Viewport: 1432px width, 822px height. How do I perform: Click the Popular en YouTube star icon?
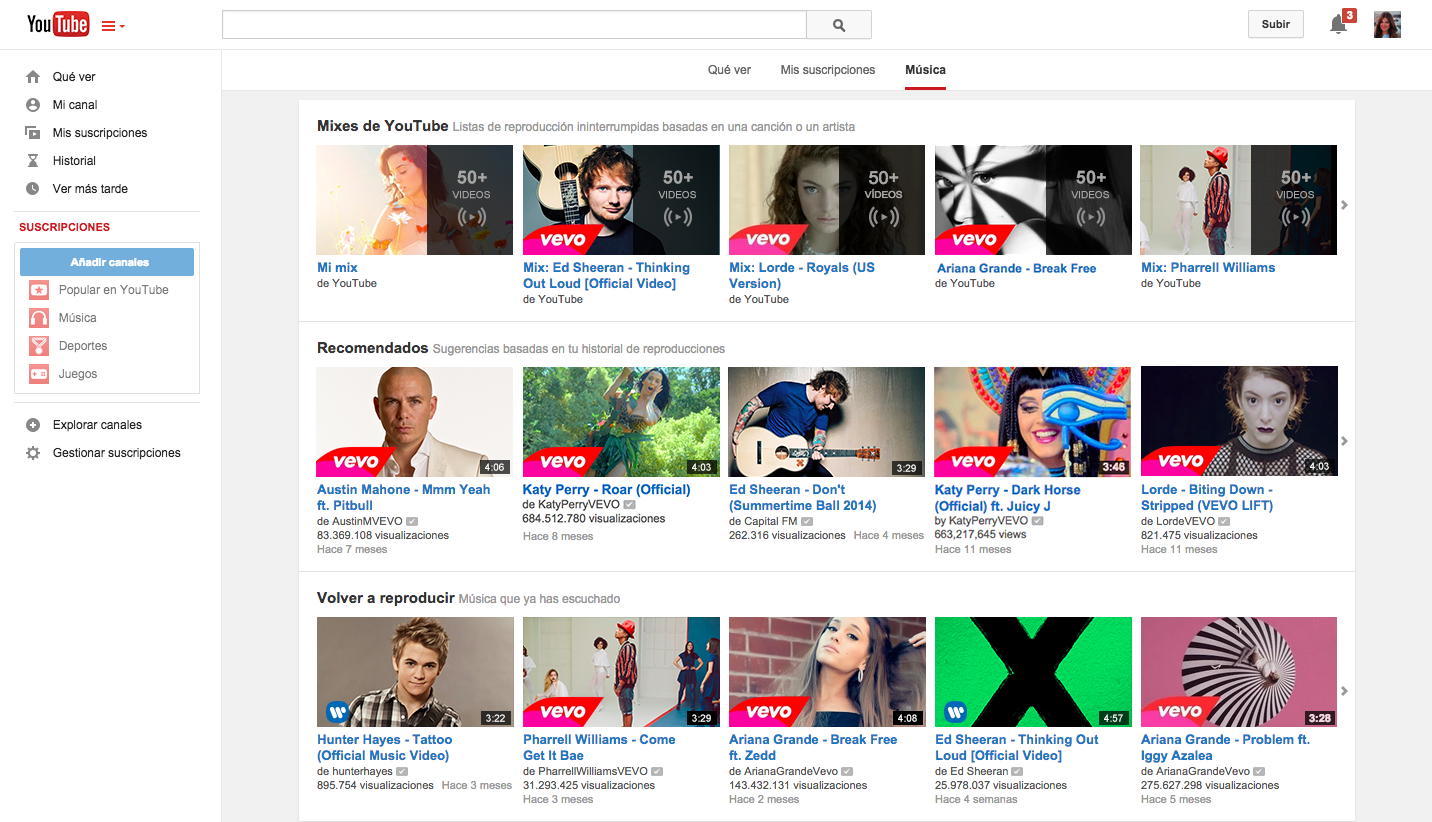pos(39,290)
